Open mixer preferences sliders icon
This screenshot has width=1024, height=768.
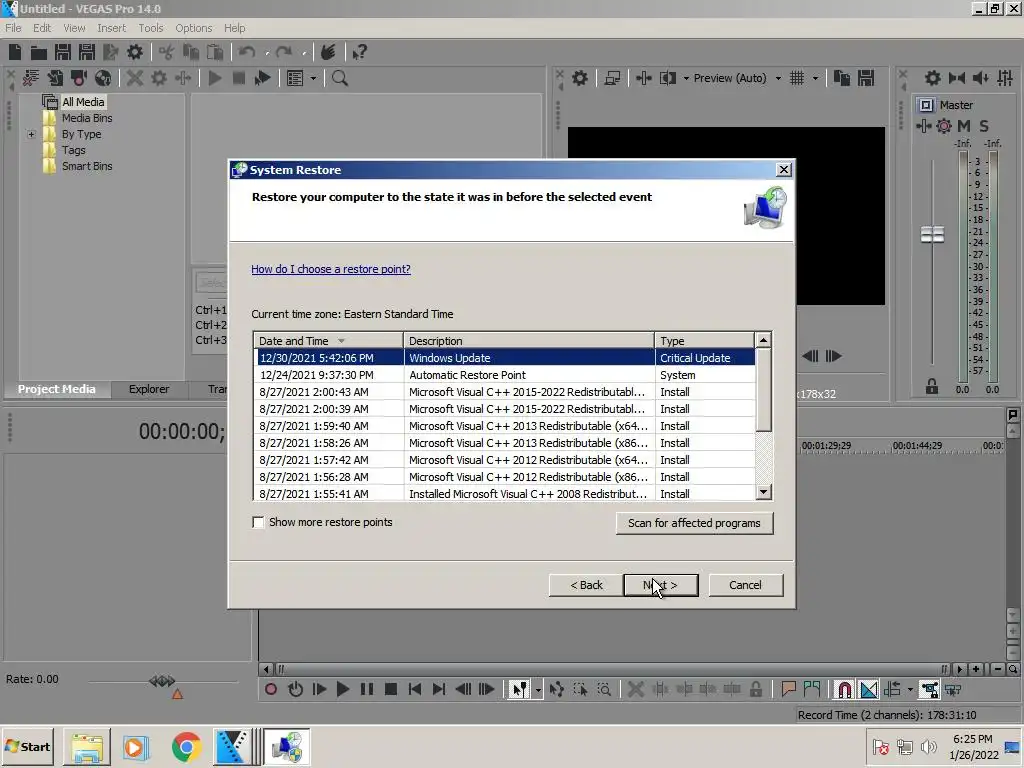[1005, 78]
